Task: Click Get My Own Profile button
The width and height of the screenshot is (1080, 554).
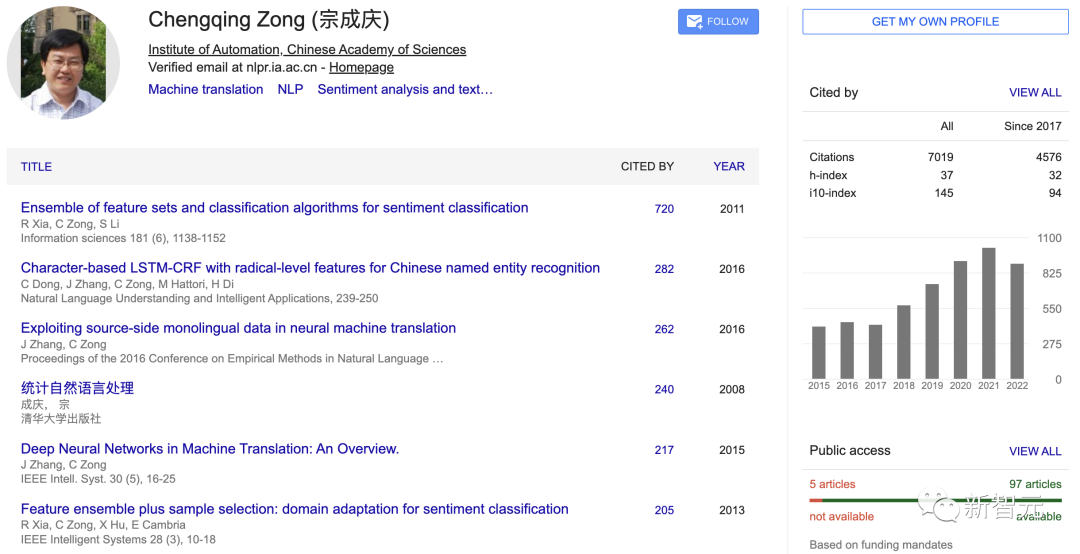Action: point(935,21)
